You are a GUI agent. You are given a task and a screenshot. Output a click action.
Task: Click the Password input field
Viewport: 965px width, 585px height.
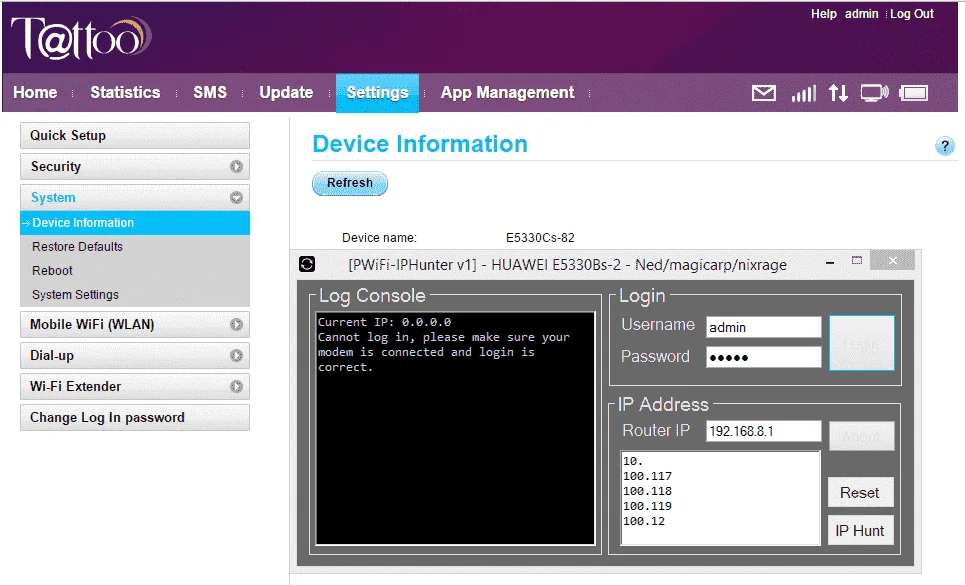(764, 357)
